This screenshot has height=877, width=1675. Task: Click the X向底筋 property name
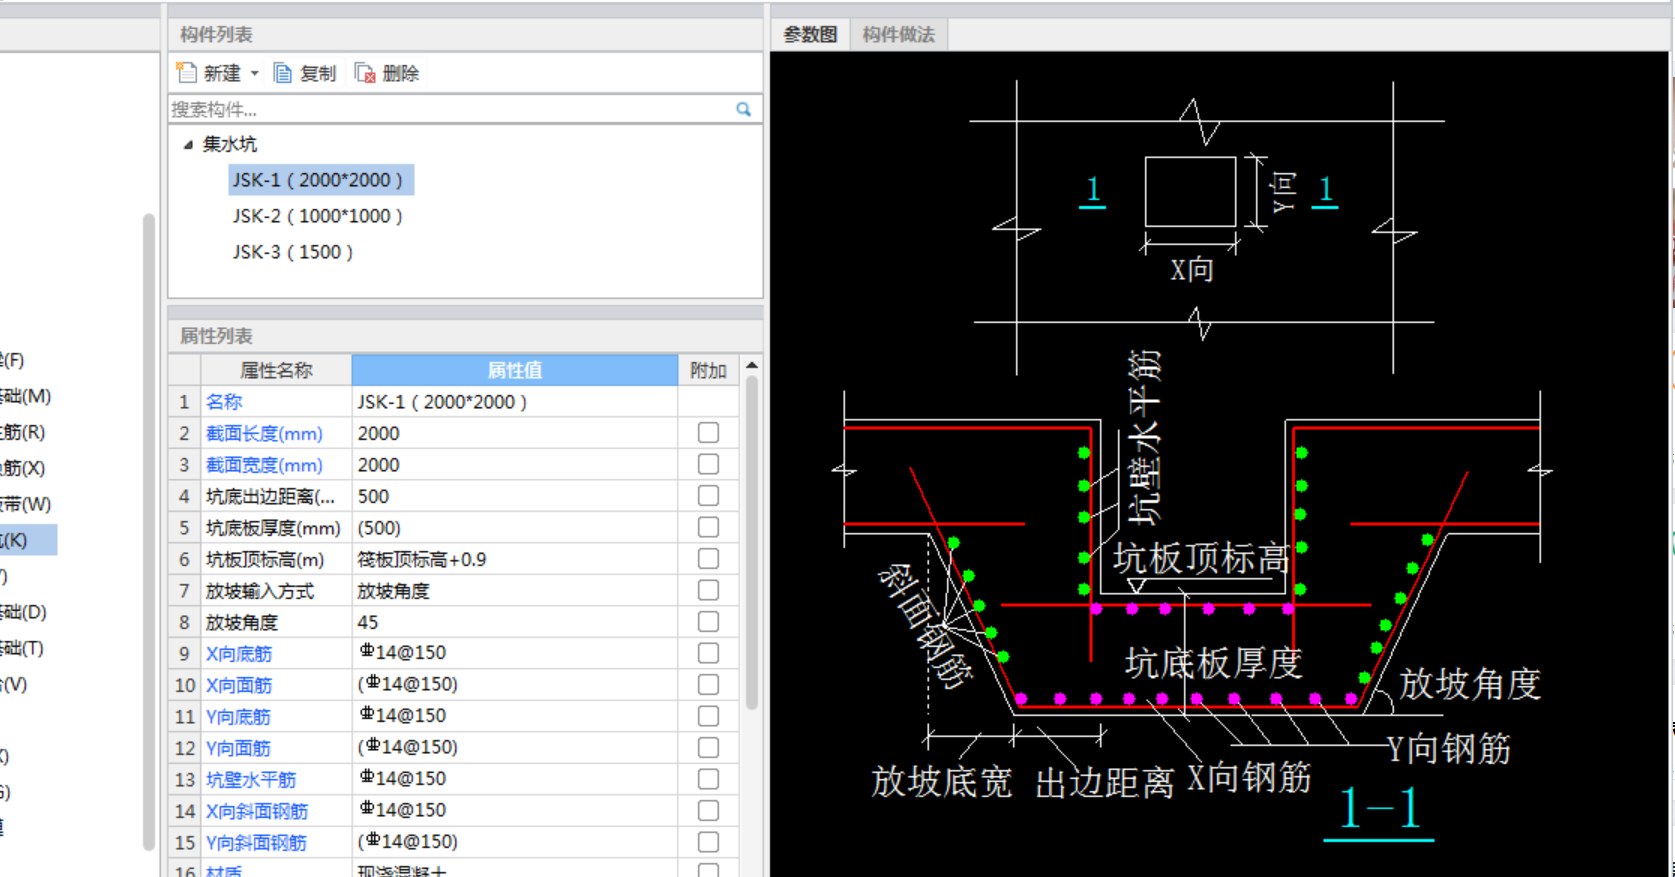[239, 653]
